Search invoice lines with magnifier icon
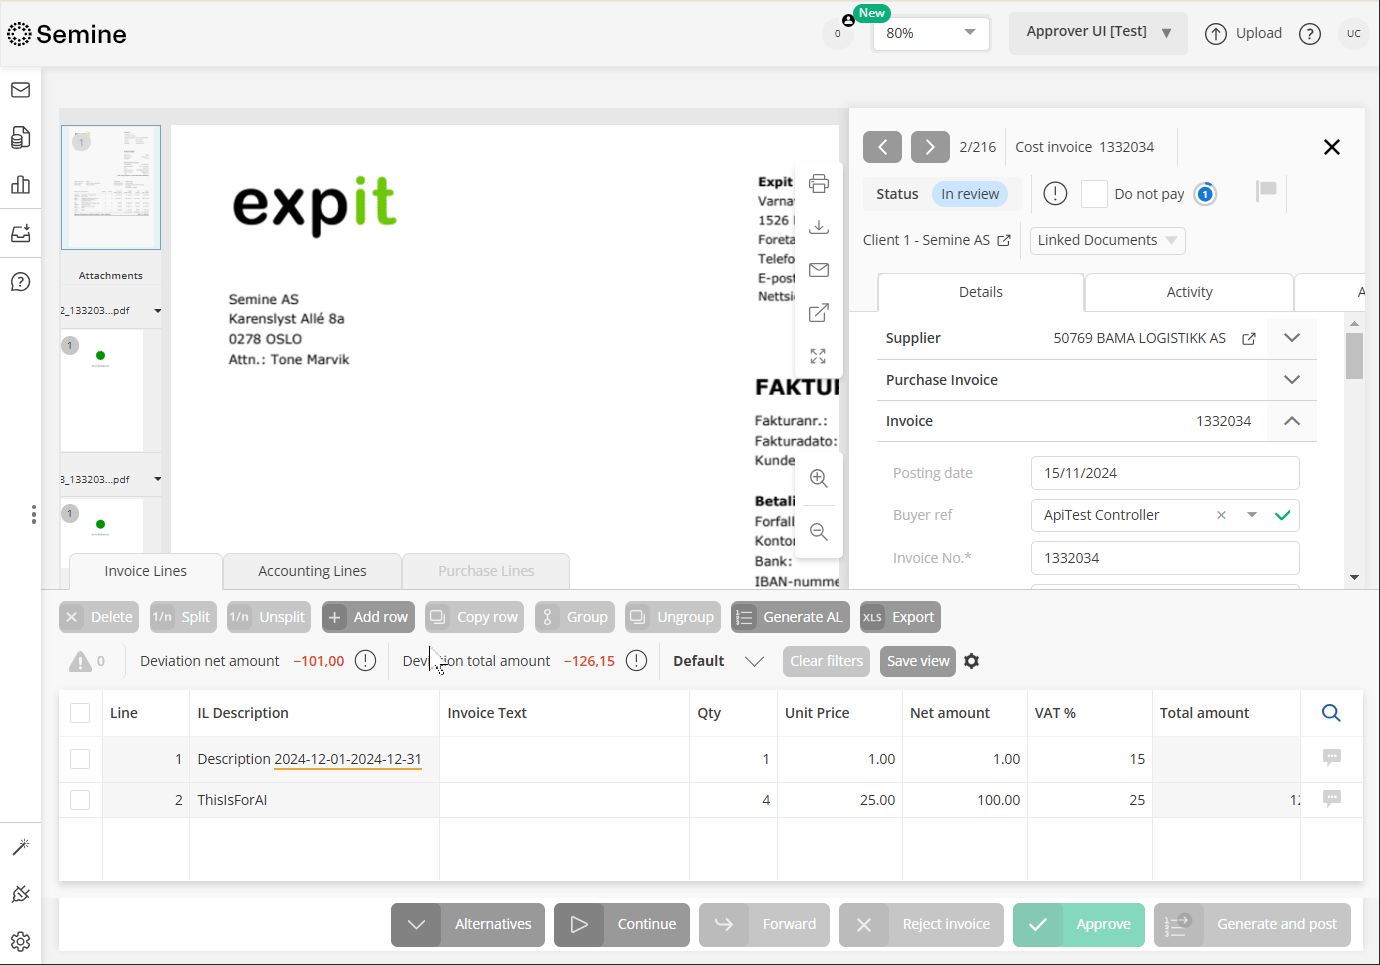 (1331, 713)
